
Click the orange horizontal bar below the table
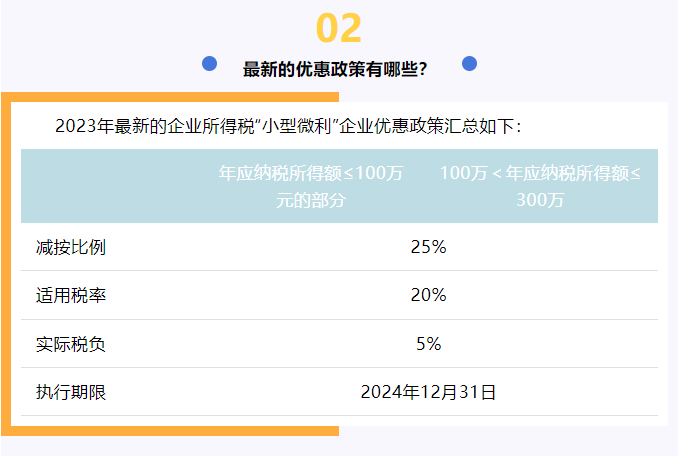[x=170, y=431]
